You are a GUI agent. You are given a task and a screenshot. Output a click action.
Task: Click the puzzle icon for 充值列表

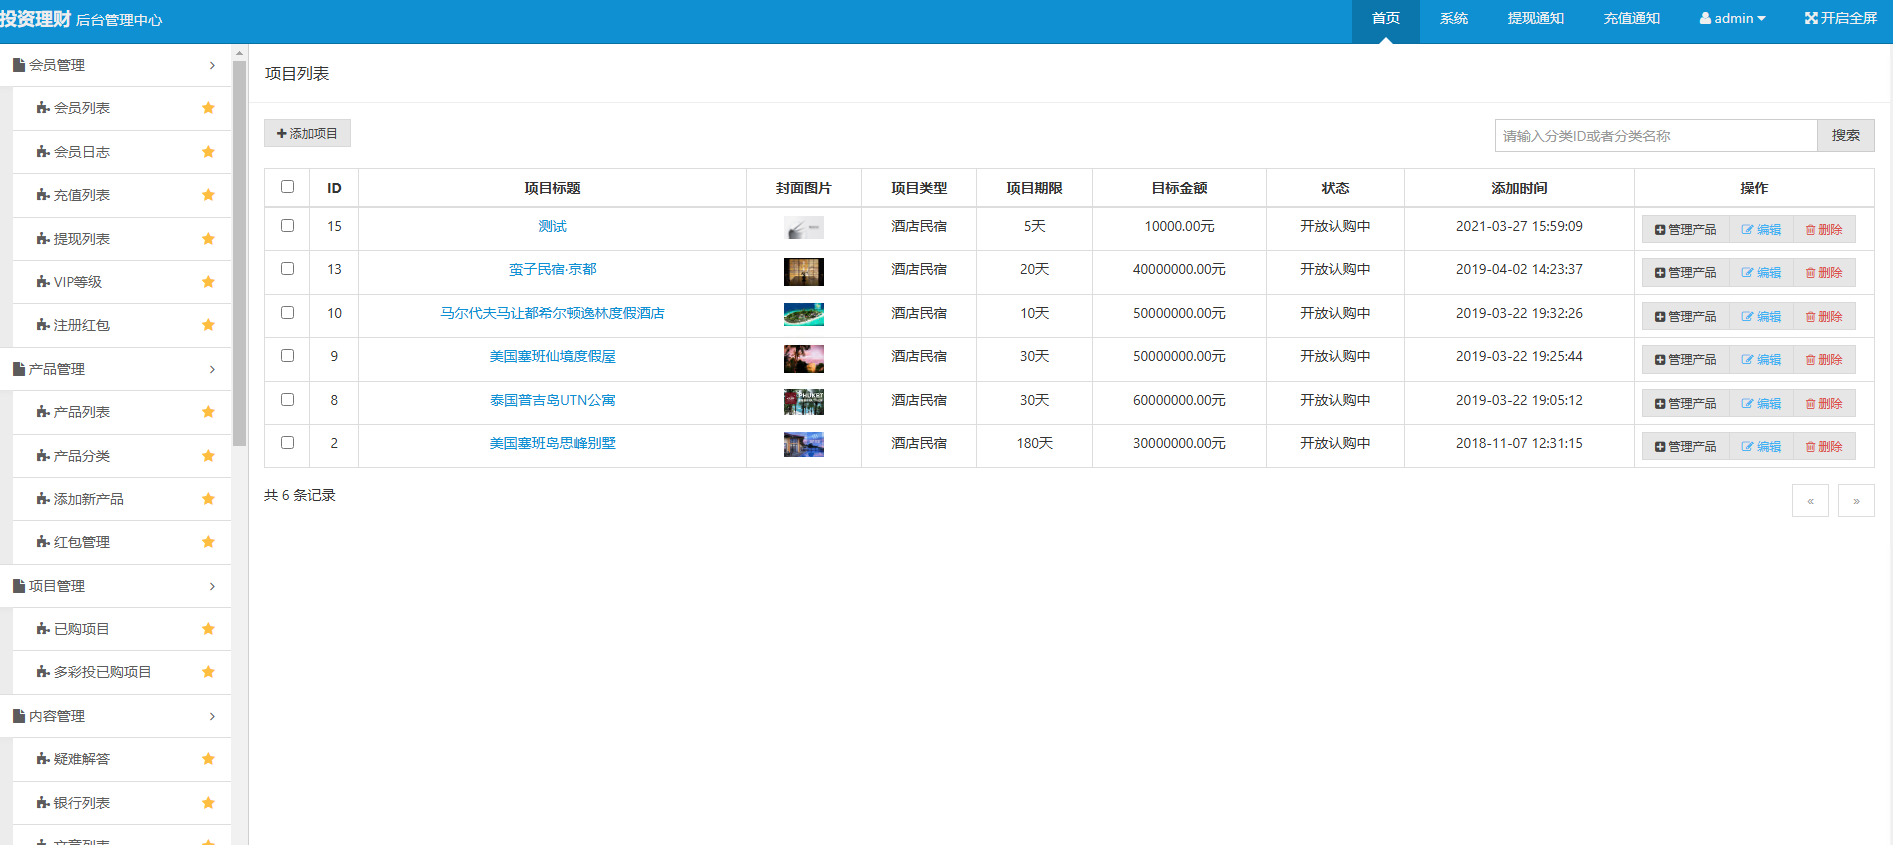(43, 195)
